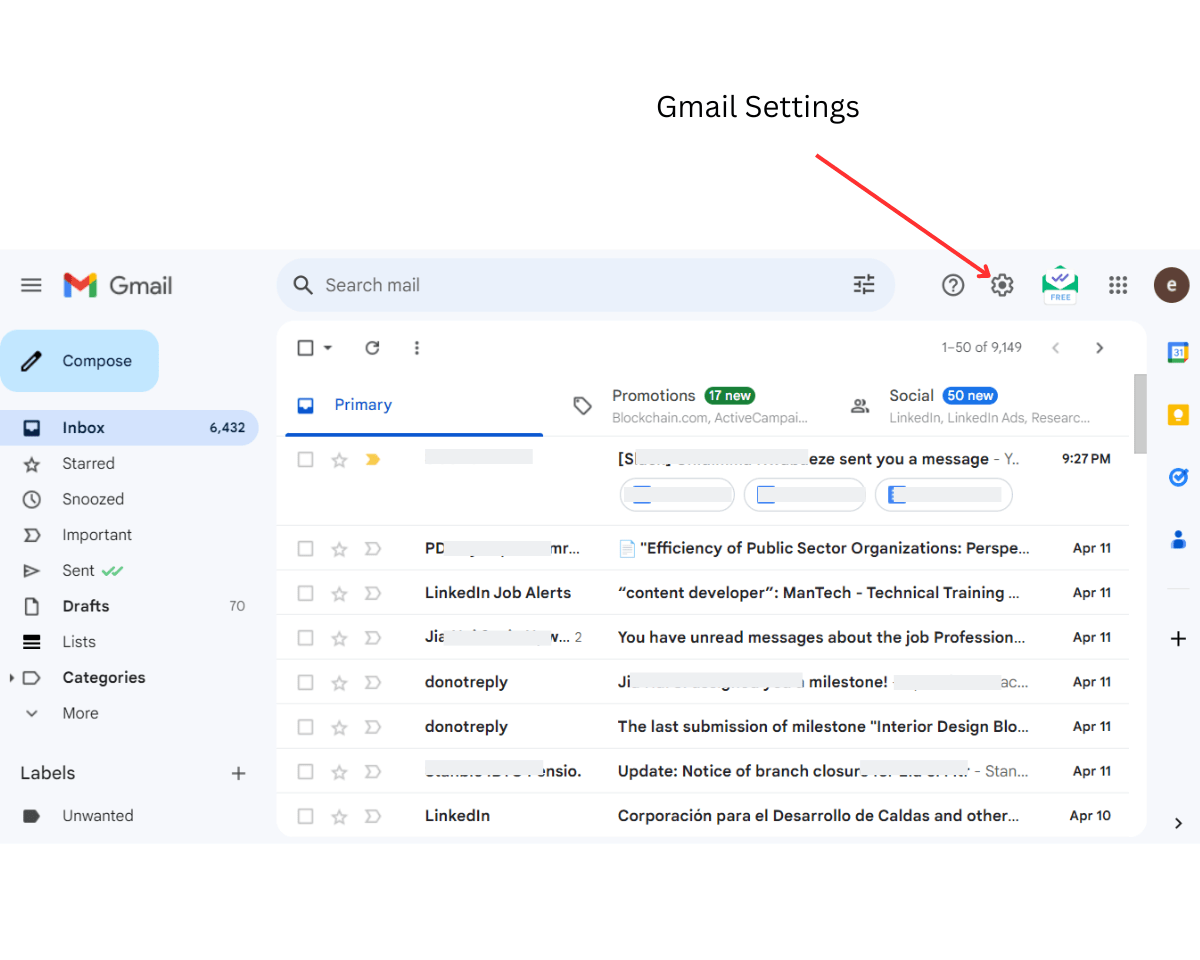Compose a new email

click(79, 361)
